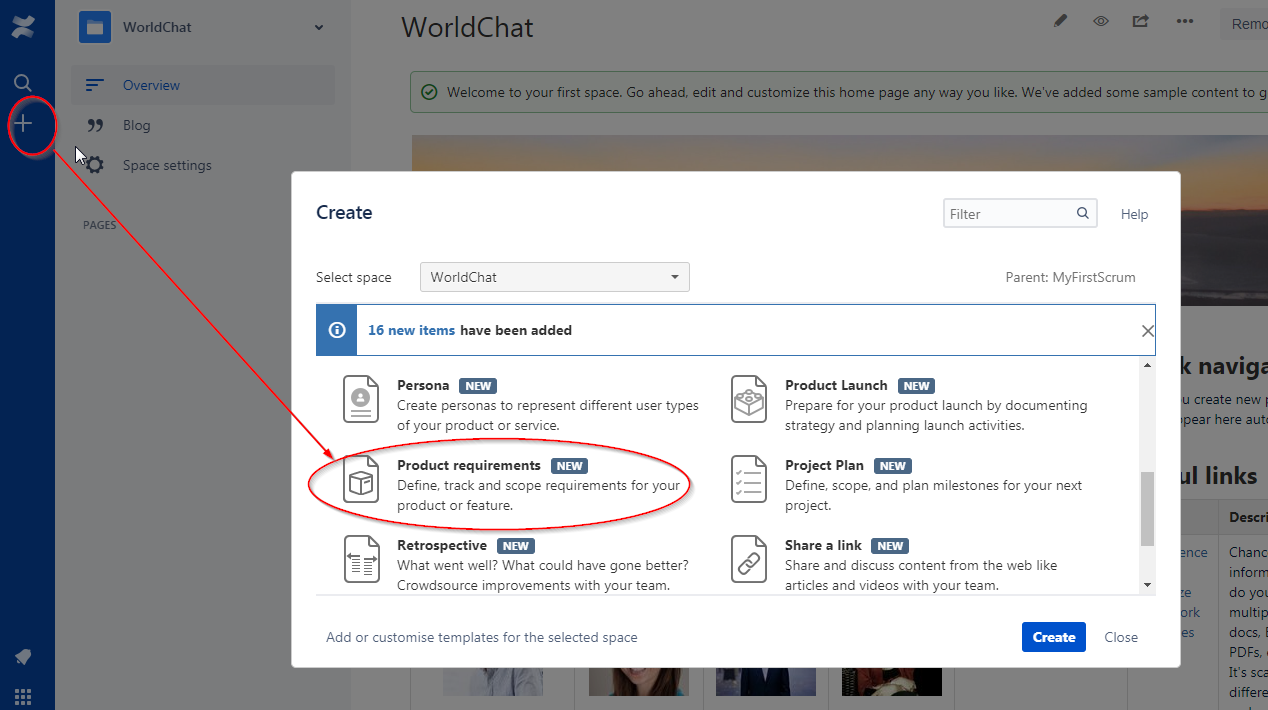Click the plus create icon in sidebar
The height and width of the screenshot is (710, 1268).
(x=23, y=124)
